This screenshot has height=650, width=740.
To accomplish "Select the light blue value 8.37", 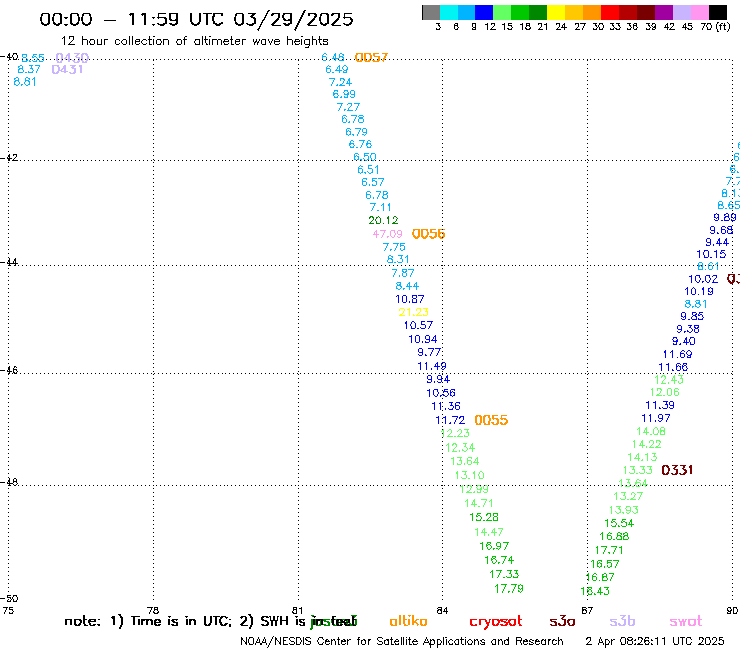I will 29,69.
